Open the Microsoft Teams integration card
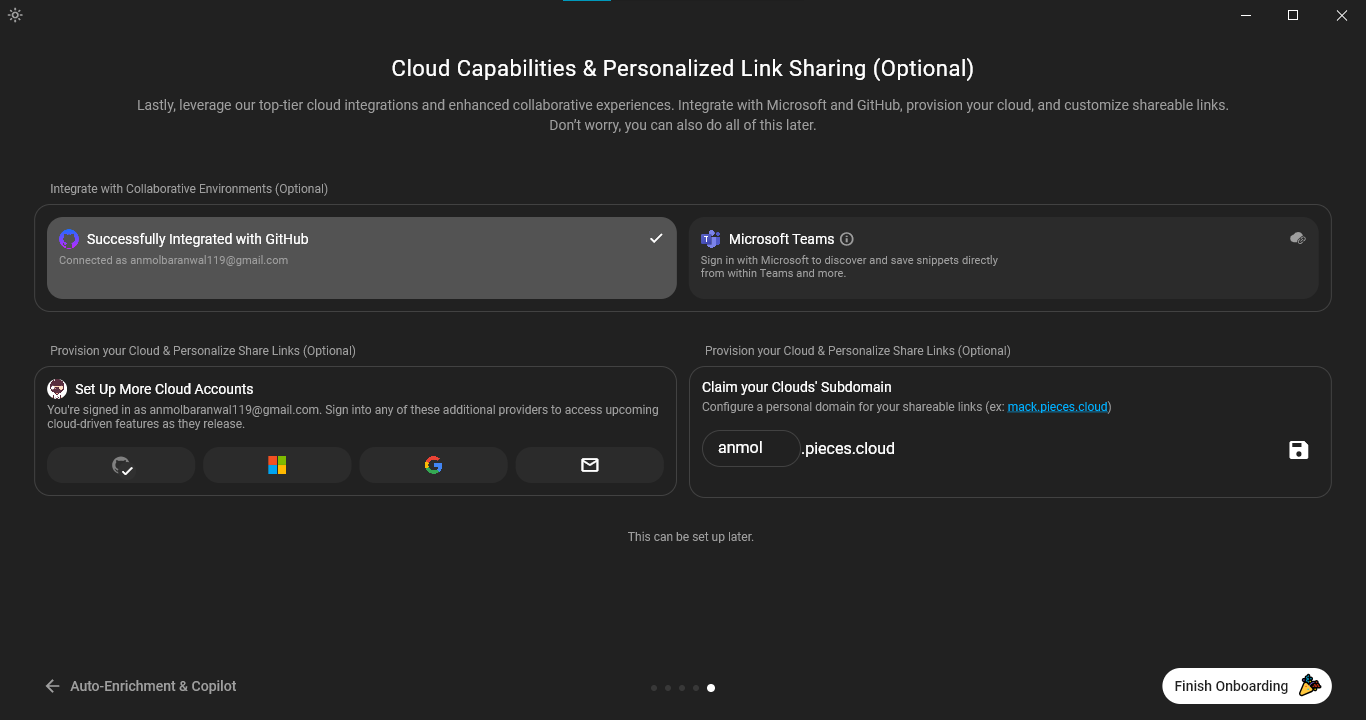This screenshot has height=720, width=1366. coord(1003,258)
